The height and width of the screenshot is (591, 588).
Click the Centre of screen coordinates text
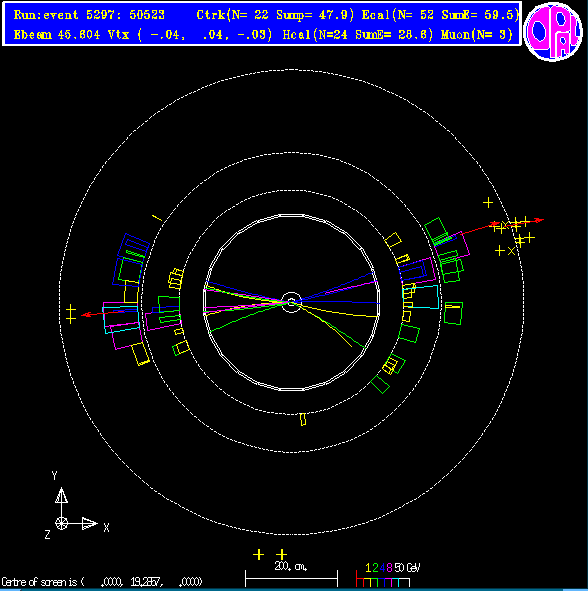point(102,582)
